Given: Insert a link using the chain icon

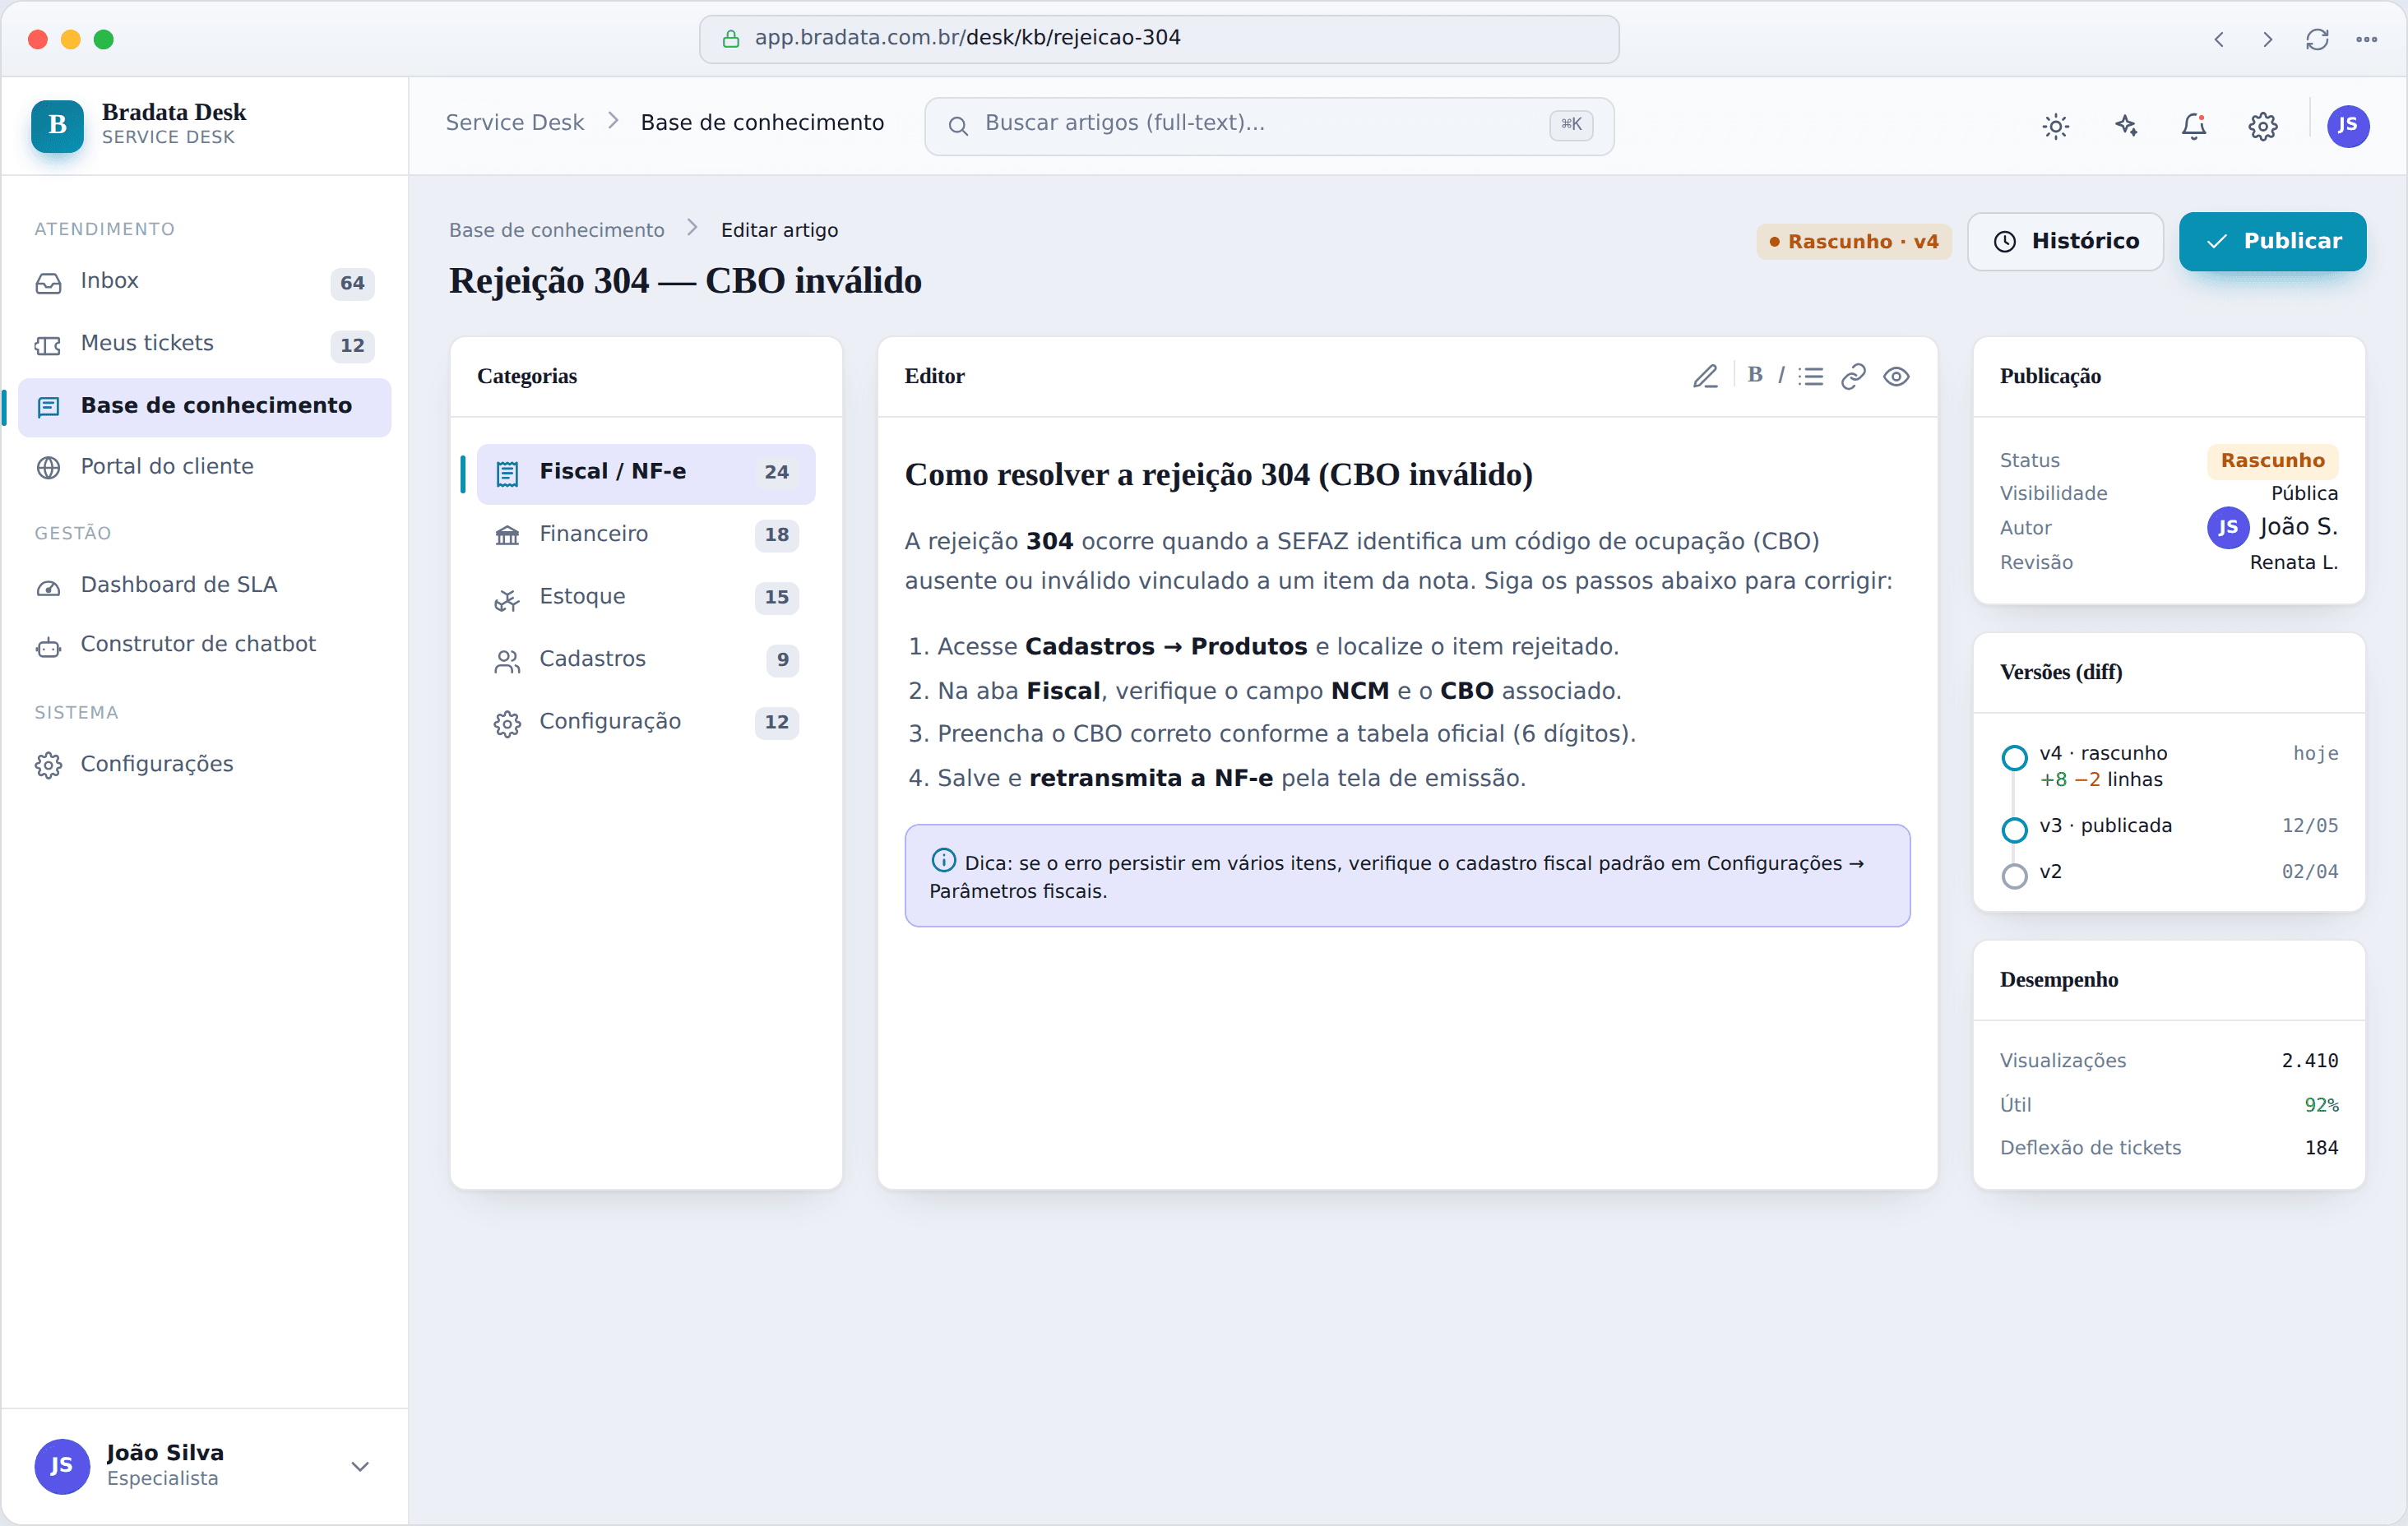Looking at the screenshot, I should [1853, 376].
